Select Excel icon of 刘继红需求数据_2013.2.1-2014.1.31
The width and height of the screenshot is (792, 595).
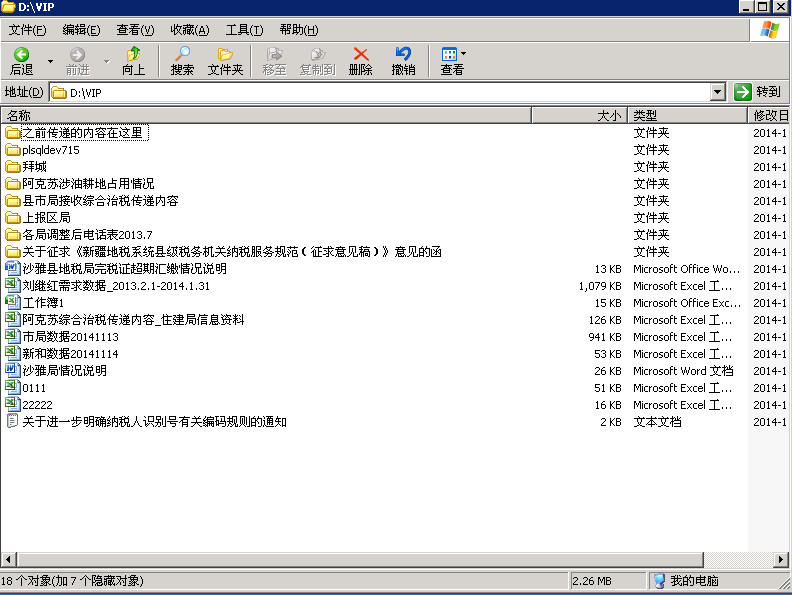tap(12, 285)
